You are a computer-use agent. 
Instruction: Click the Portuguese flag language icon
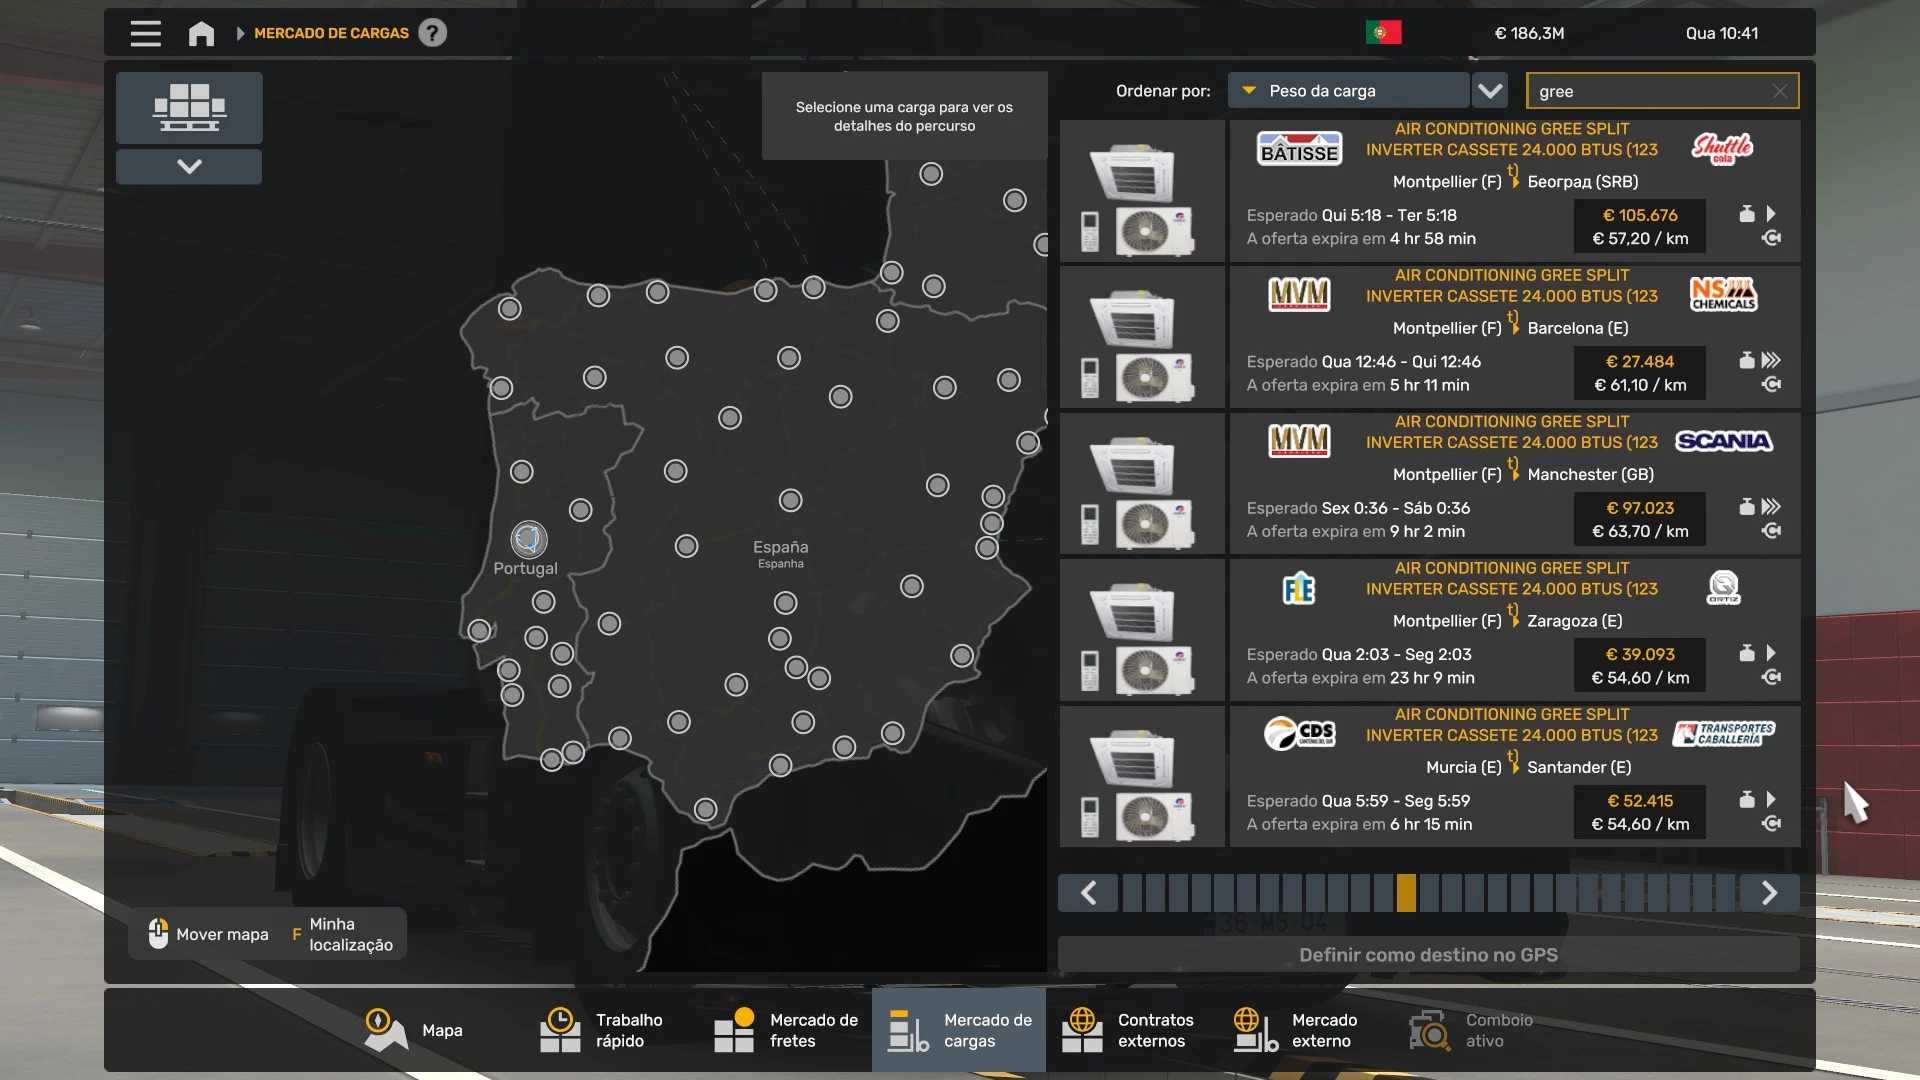(x=1383, y=33)
